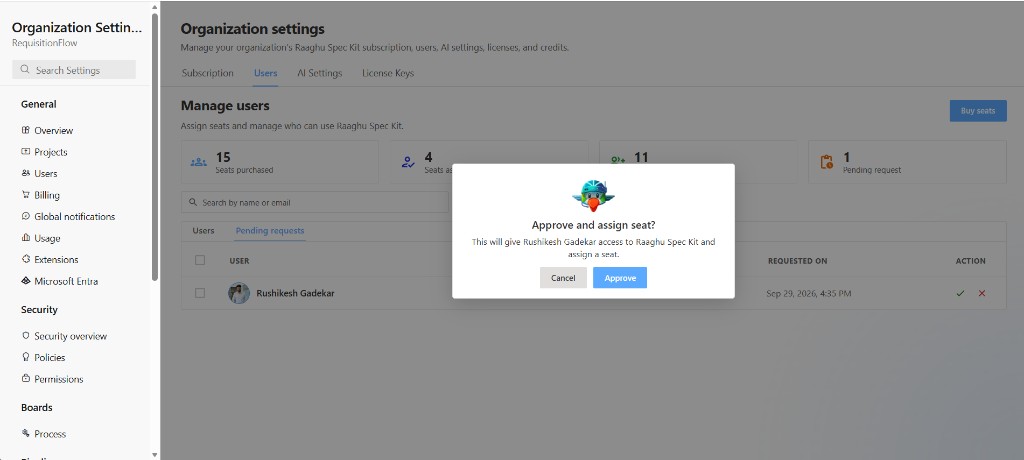Check the box for Rushikesh Gadekar's row
The image size is (1024, 460).
[x=200, y=293]
